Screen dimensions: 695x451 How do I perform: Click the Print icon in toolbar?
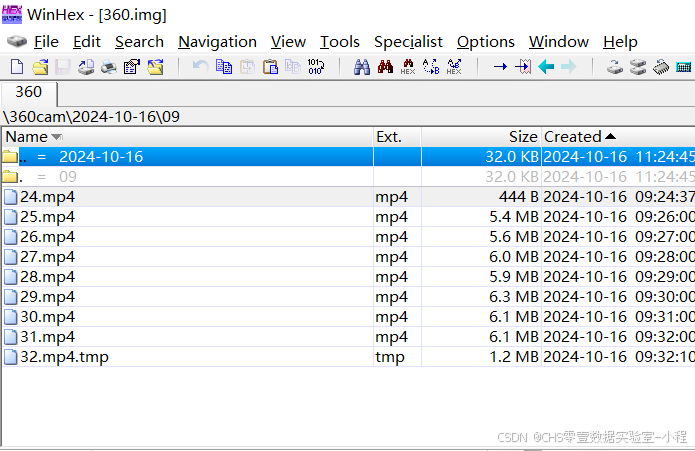point(109,67)
